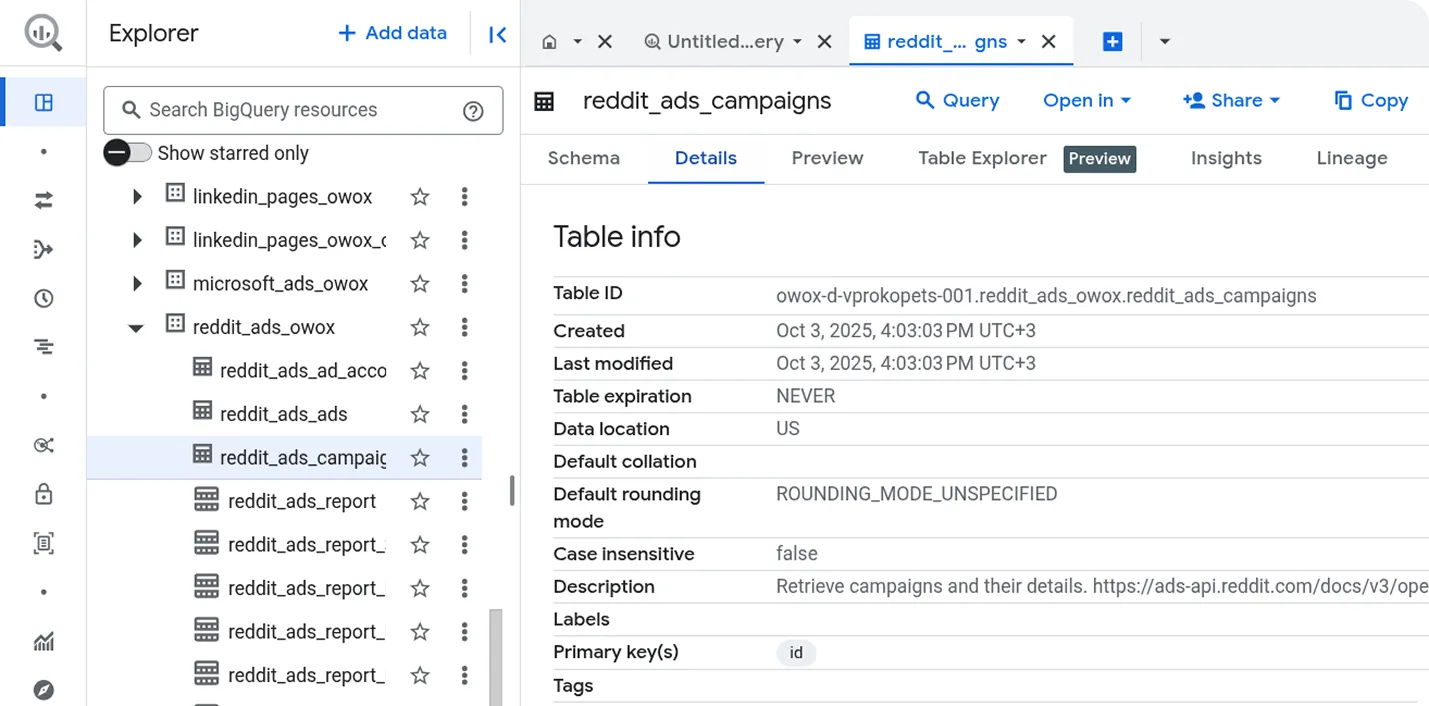
Task: Collapse the reddit_ads_owox dataset tree
Action: coord(137,328)
